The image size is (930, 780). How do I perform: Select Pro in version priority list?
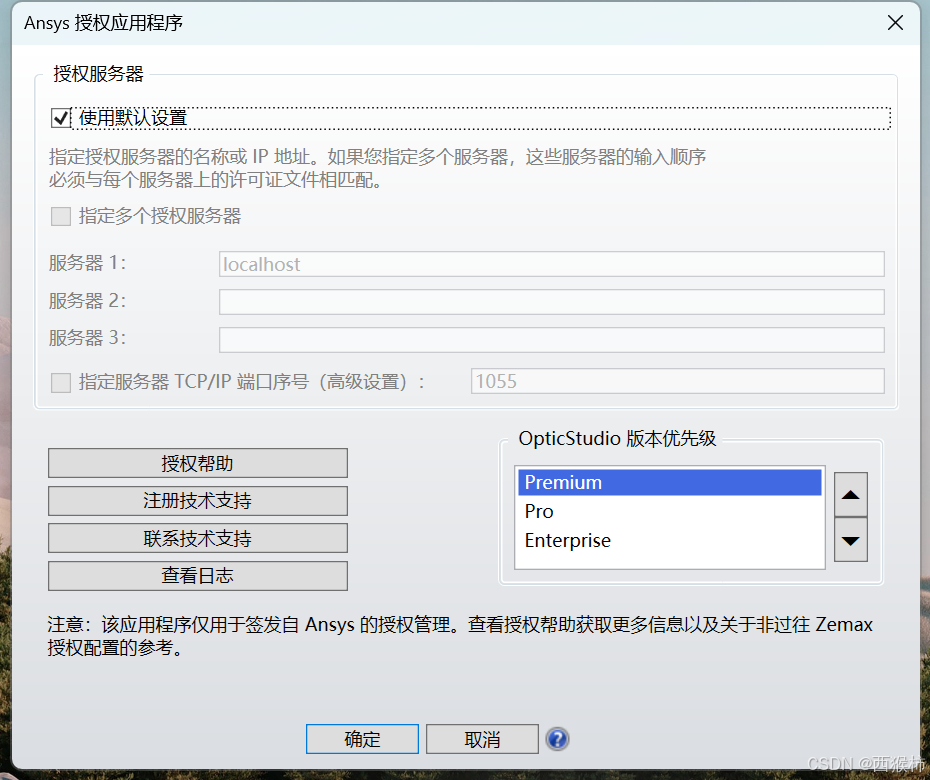click(x=670, y=511)
